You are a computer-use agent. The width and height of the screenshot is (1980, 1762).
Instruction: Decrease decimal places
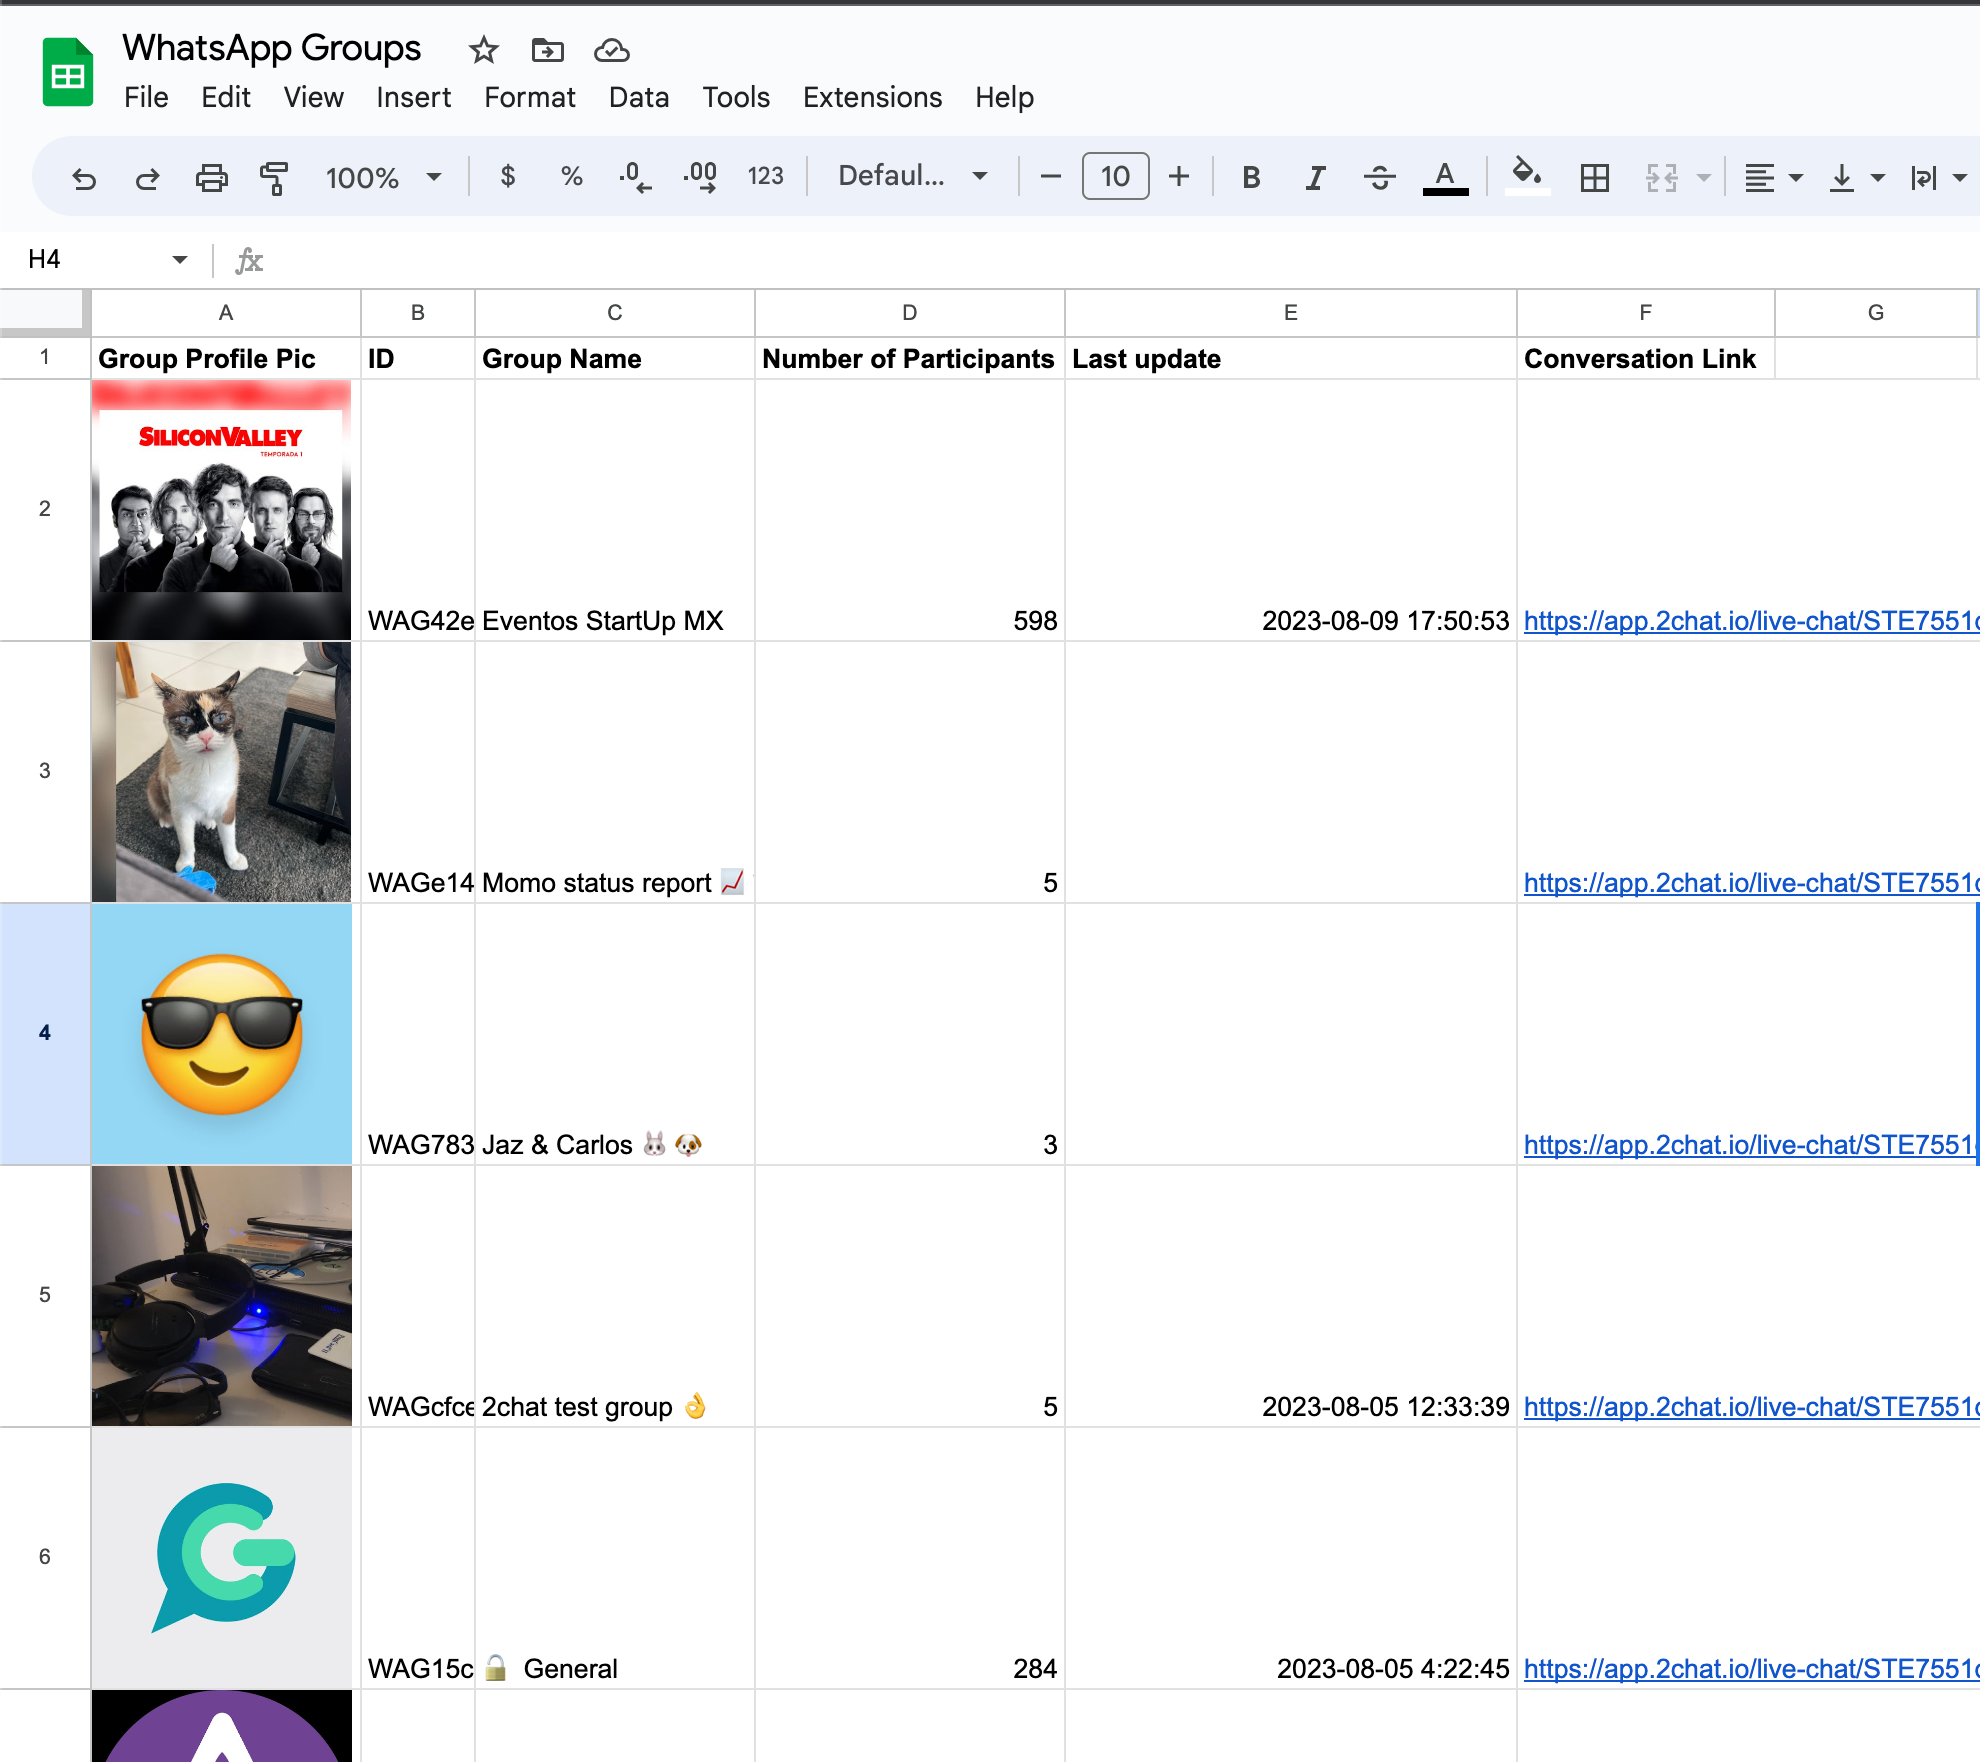pyautogui.click(x=635, y=177)
